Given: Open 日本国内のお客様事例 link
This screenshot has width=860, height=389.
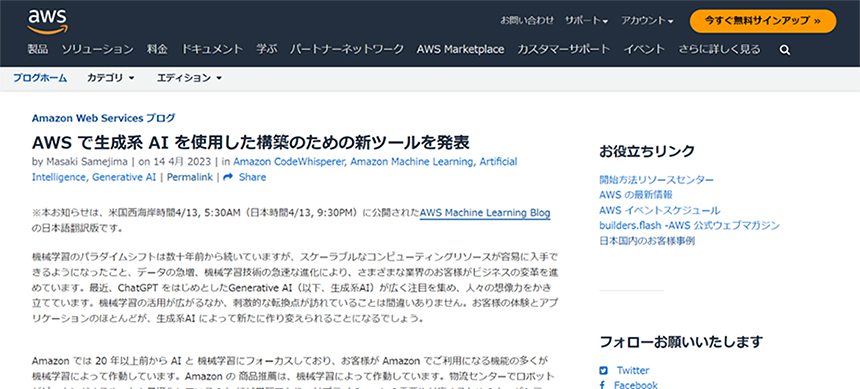Looking at the screenshot, I should point(647,241).
